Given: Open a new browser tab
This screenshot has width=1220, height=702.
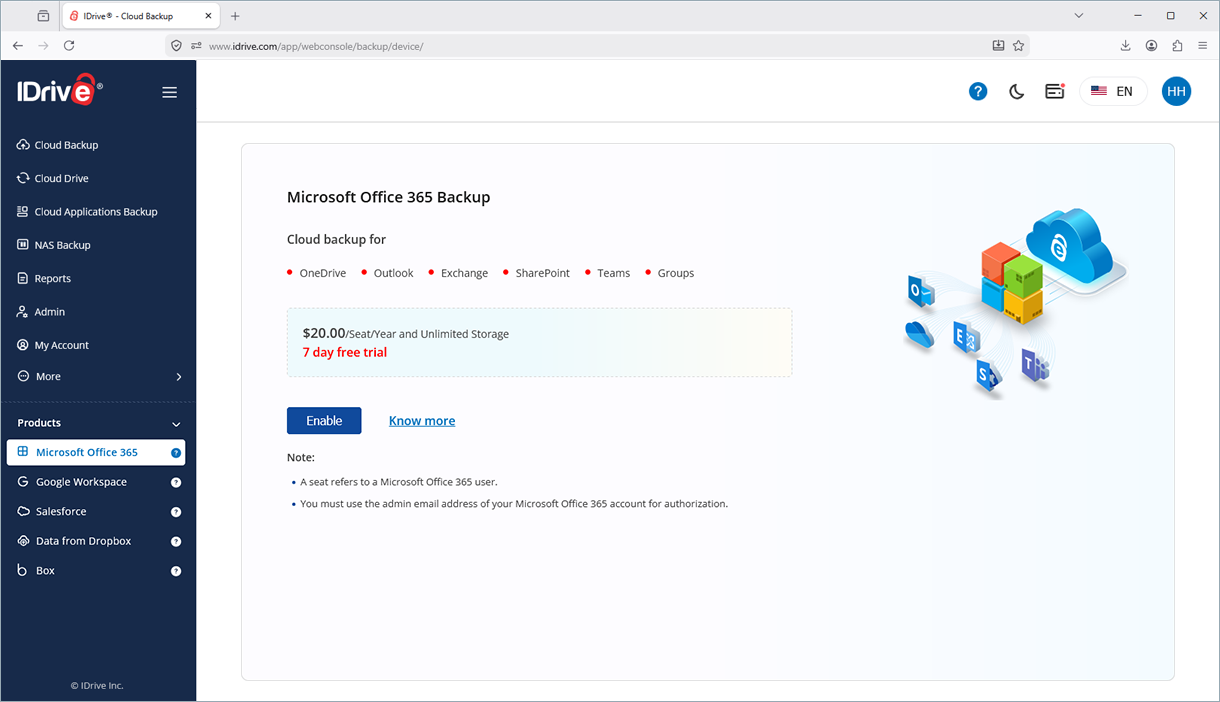Looking at the screenshot, I should [236, 16].
